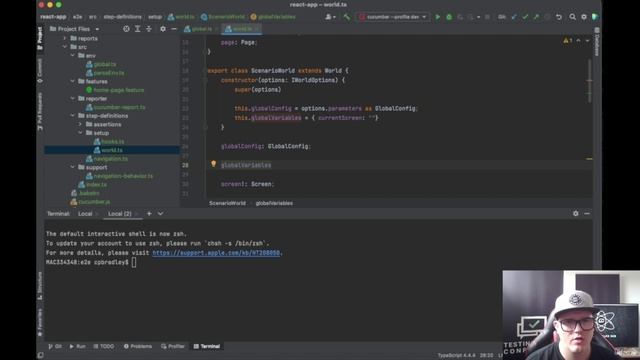This screenshot has width=640, height=360.
Task: Select the Local (2) terminal tab
Action: coord(120,213)
